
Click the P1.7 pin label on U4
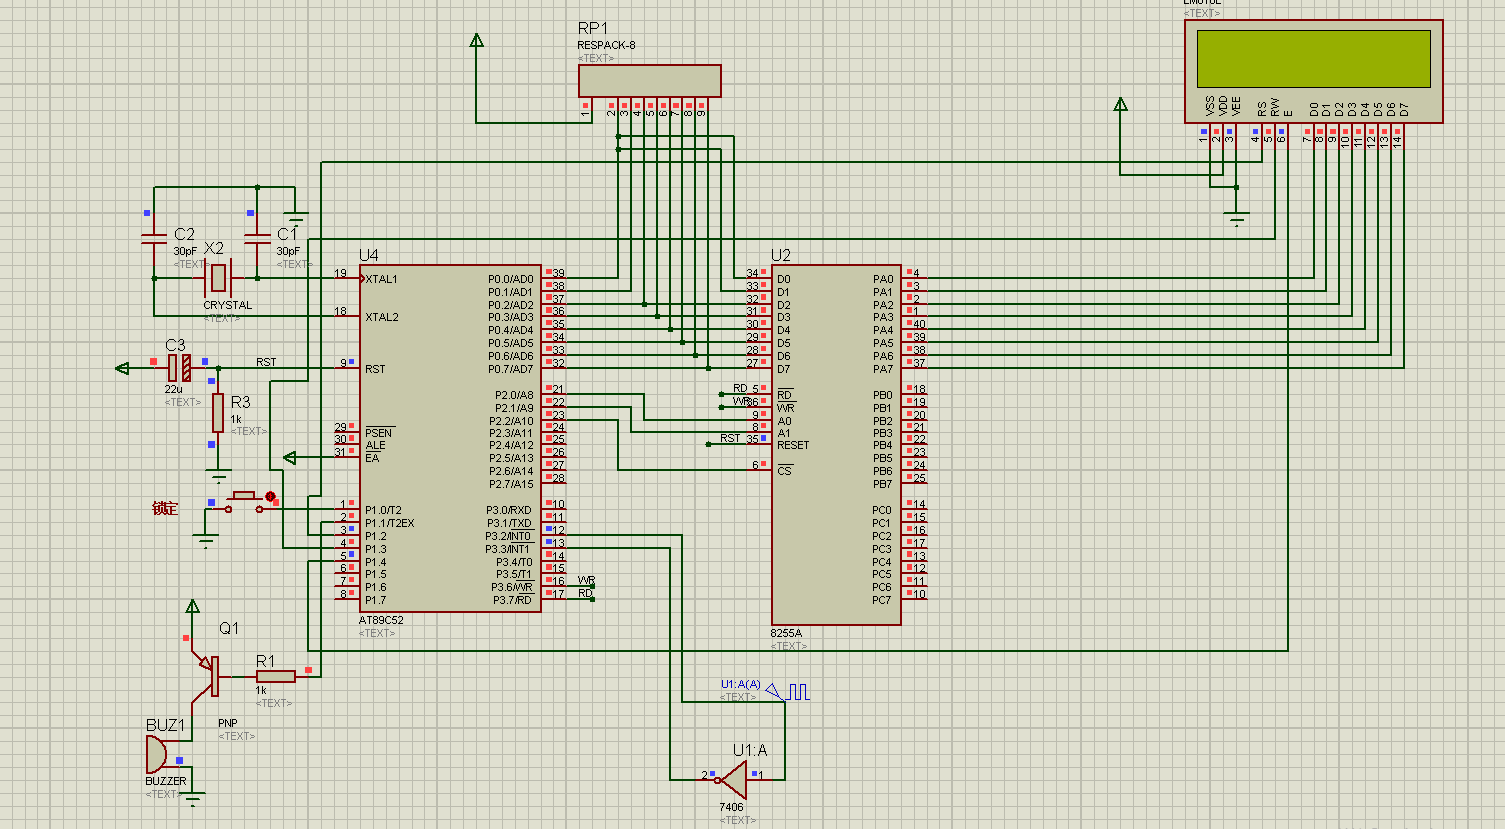pyautogui.click(x=375, y=600)
